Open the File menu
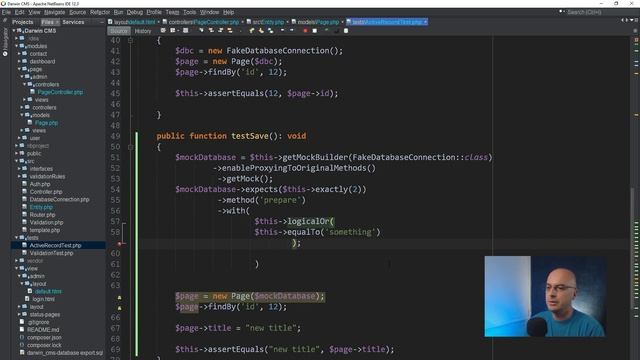The image size is (640, 360). [x=6, y=12]
